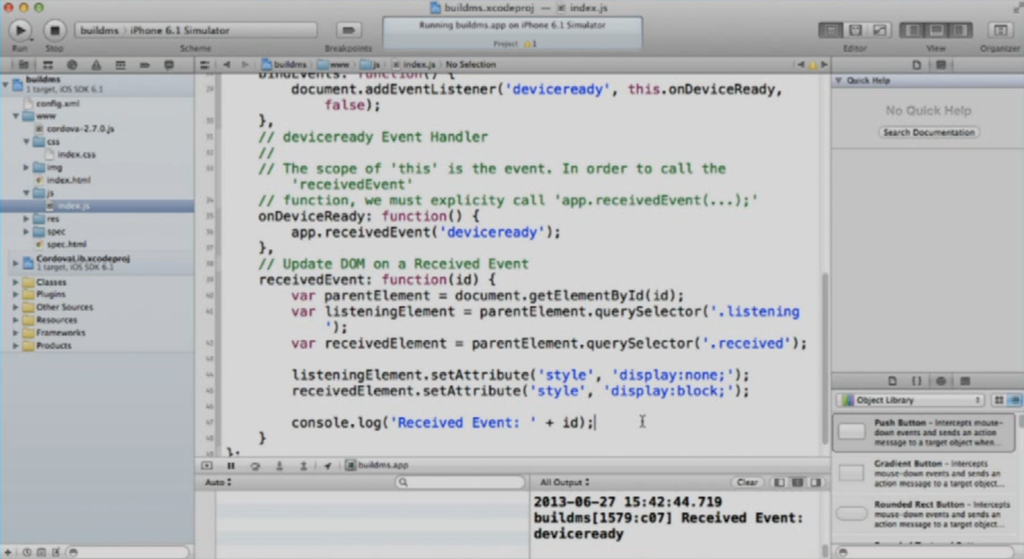The width and height of the screenshot is (1024, 559).
Task: Click the Run button in toolbar
Action: pyautogui.click(x=20, y=30)
